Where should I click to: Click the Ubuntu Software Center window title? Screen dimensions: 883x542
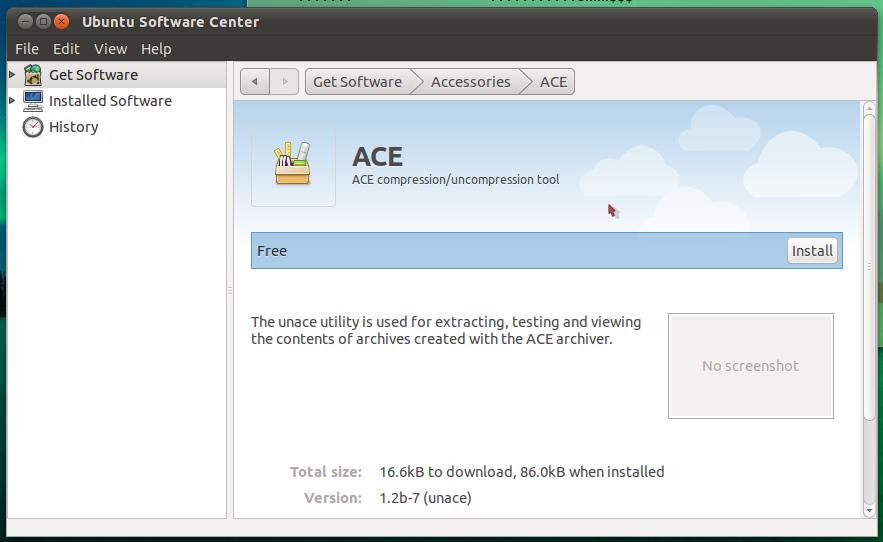(x=171, y=22)
